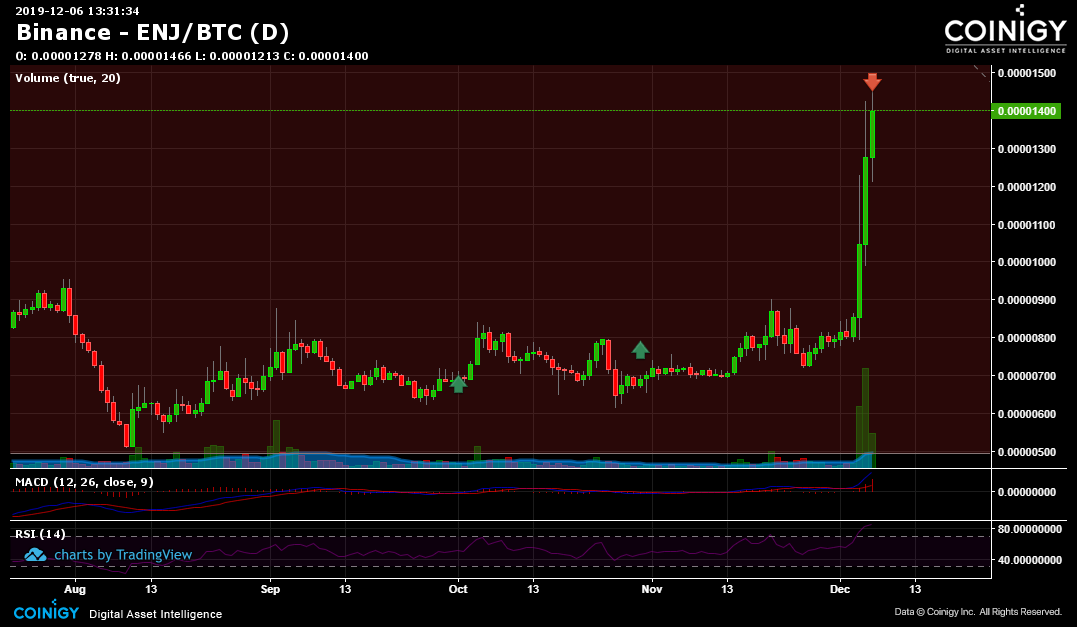1077x627 pixels.
Task: Click the TradingView cloud logo icon
Action: (x=35, y=554)
